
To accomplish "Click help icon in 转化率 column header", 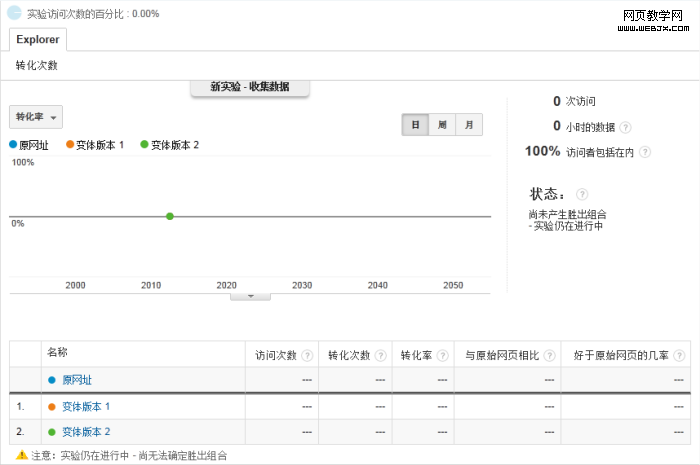I will click(x=441, y=355).
